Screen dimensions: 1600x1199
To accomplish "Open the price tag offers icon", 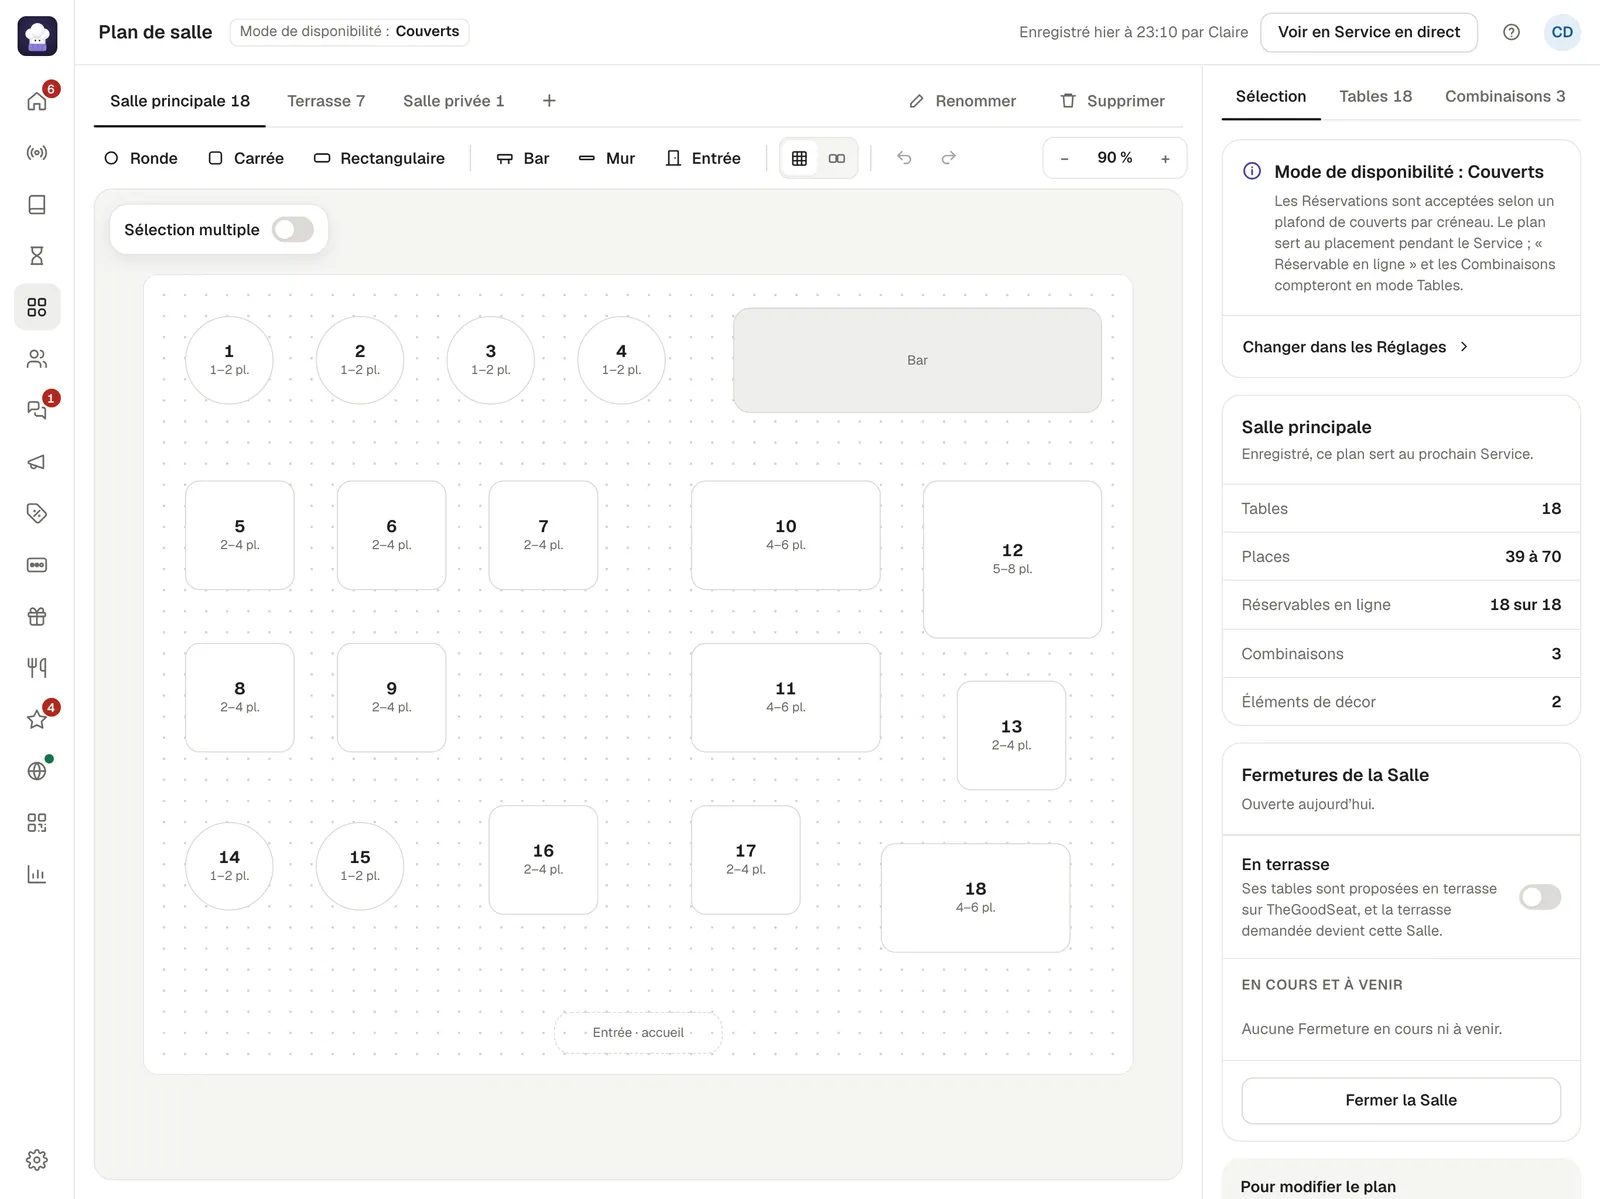I will [x=37, y=513].
